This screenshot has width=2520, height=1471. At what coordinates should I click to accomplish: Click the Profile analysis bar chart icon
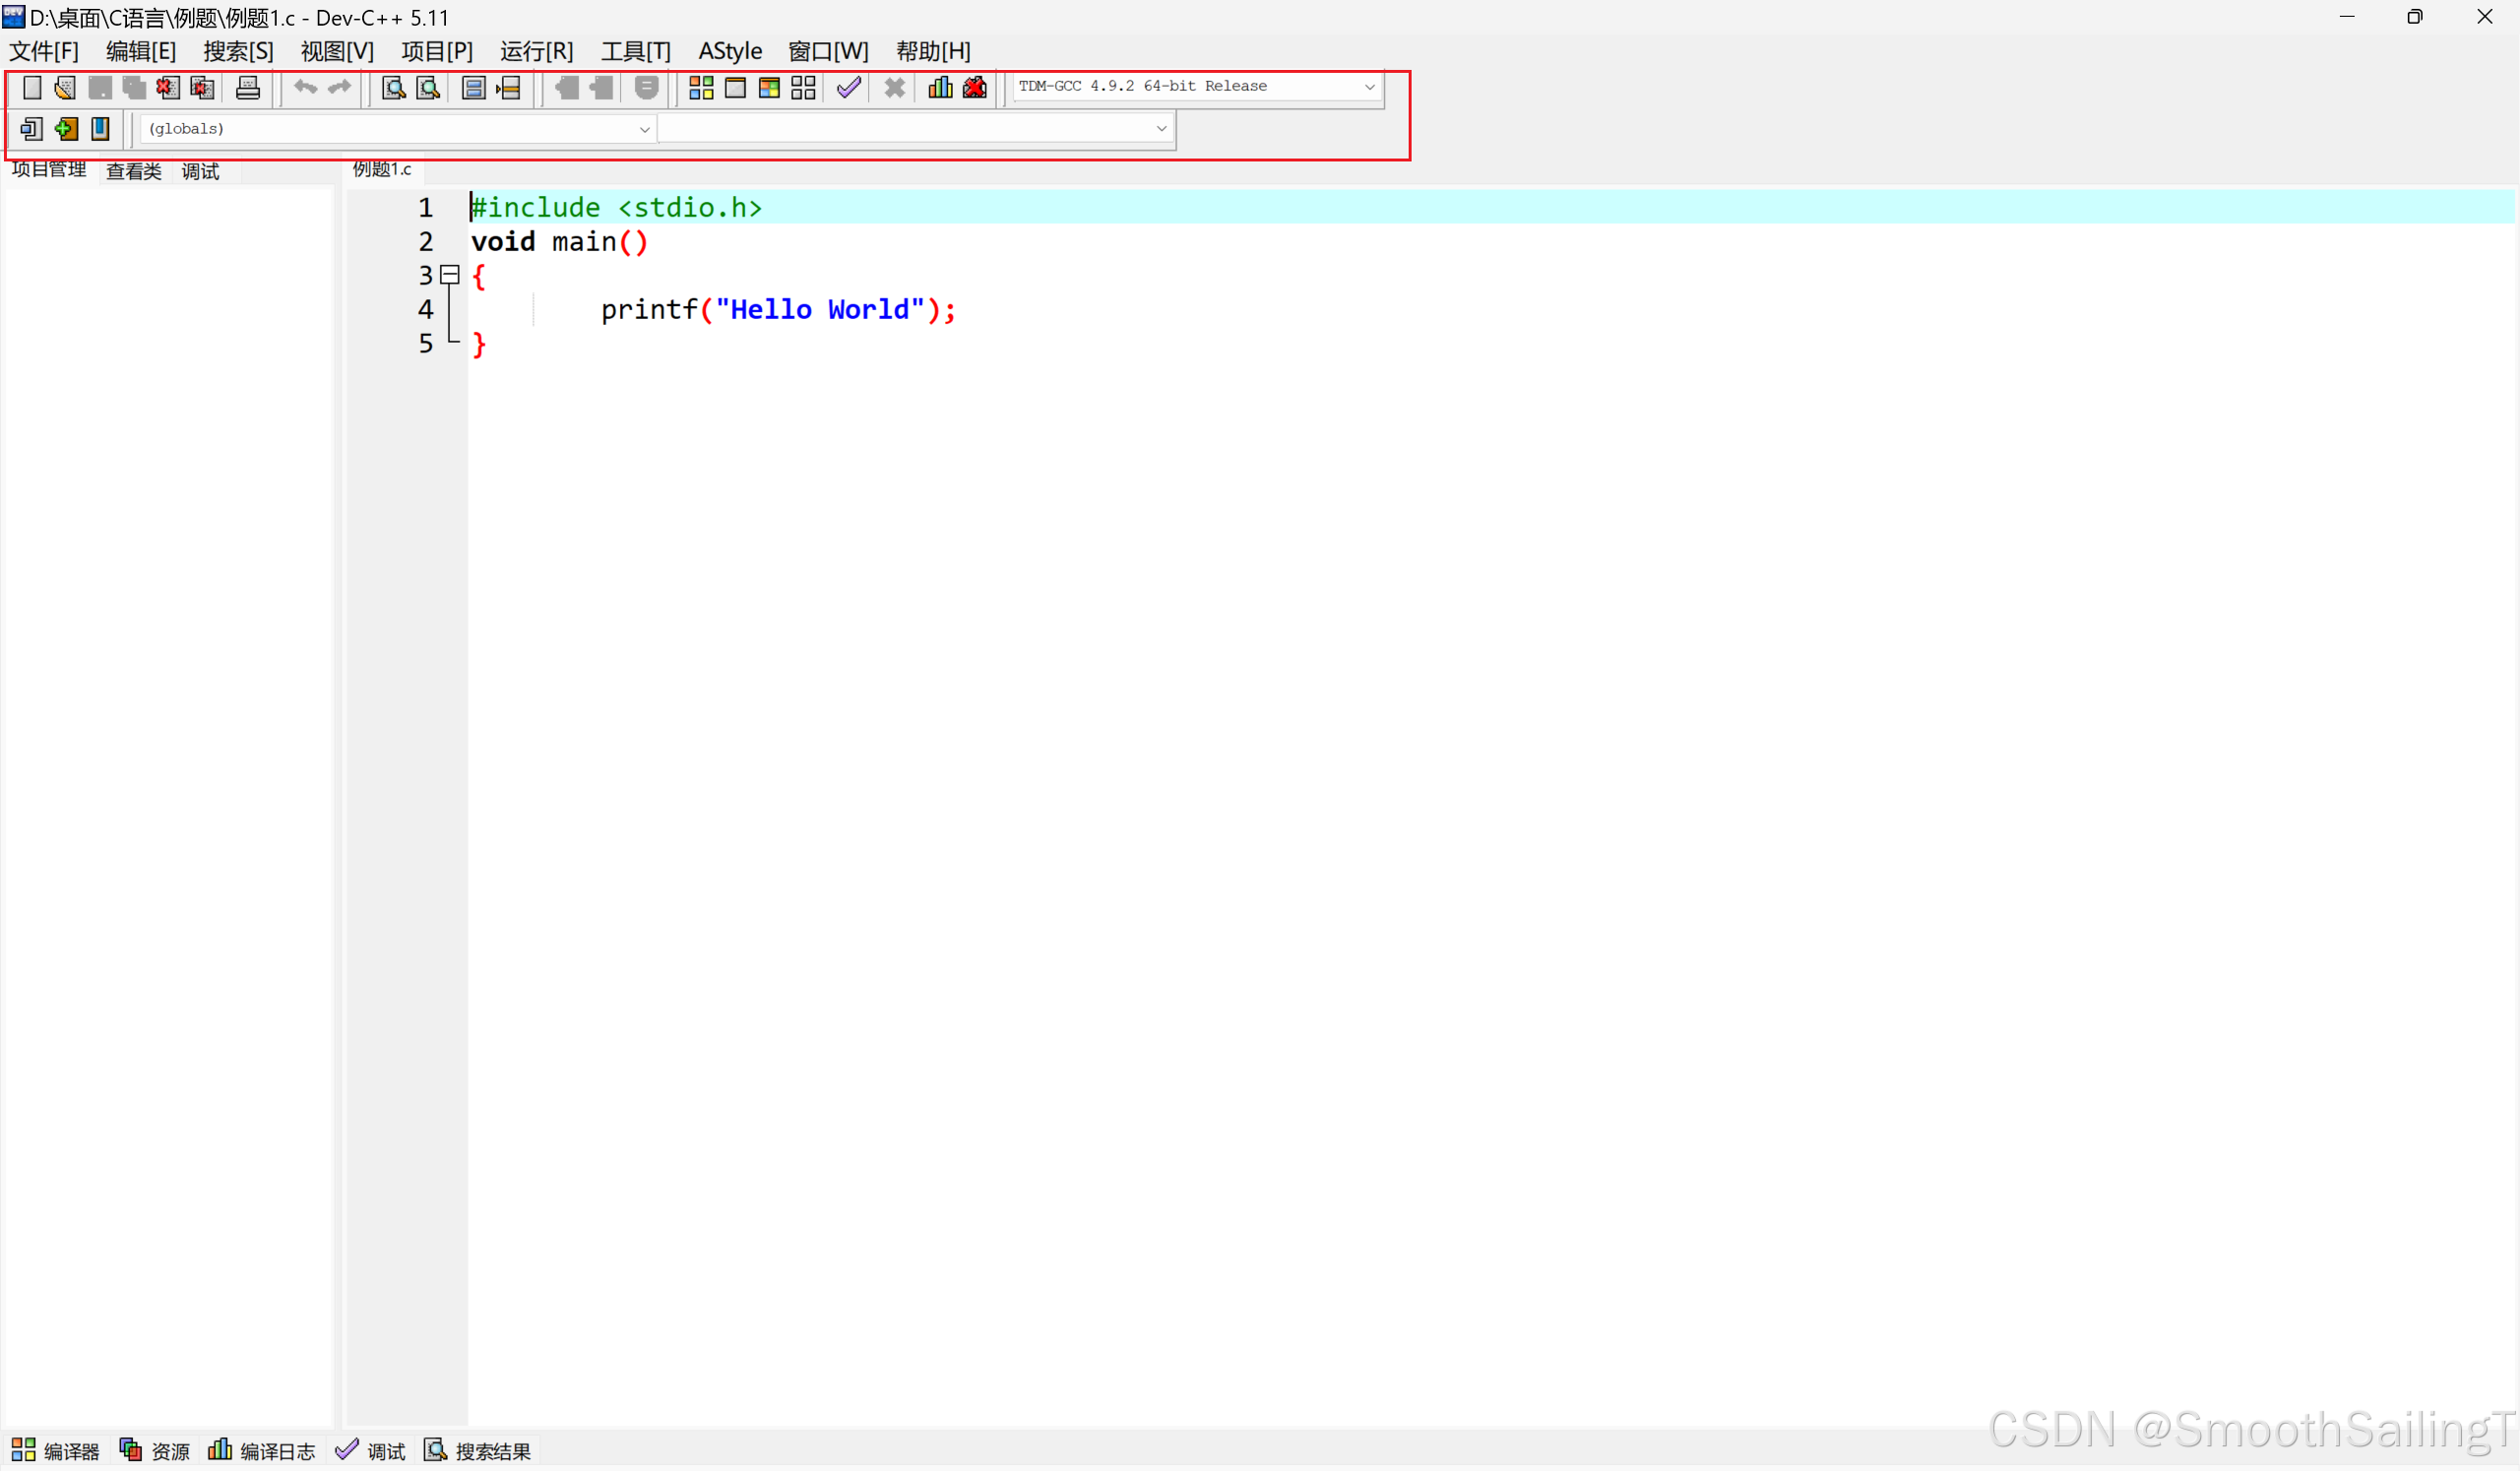click(940, 88)
